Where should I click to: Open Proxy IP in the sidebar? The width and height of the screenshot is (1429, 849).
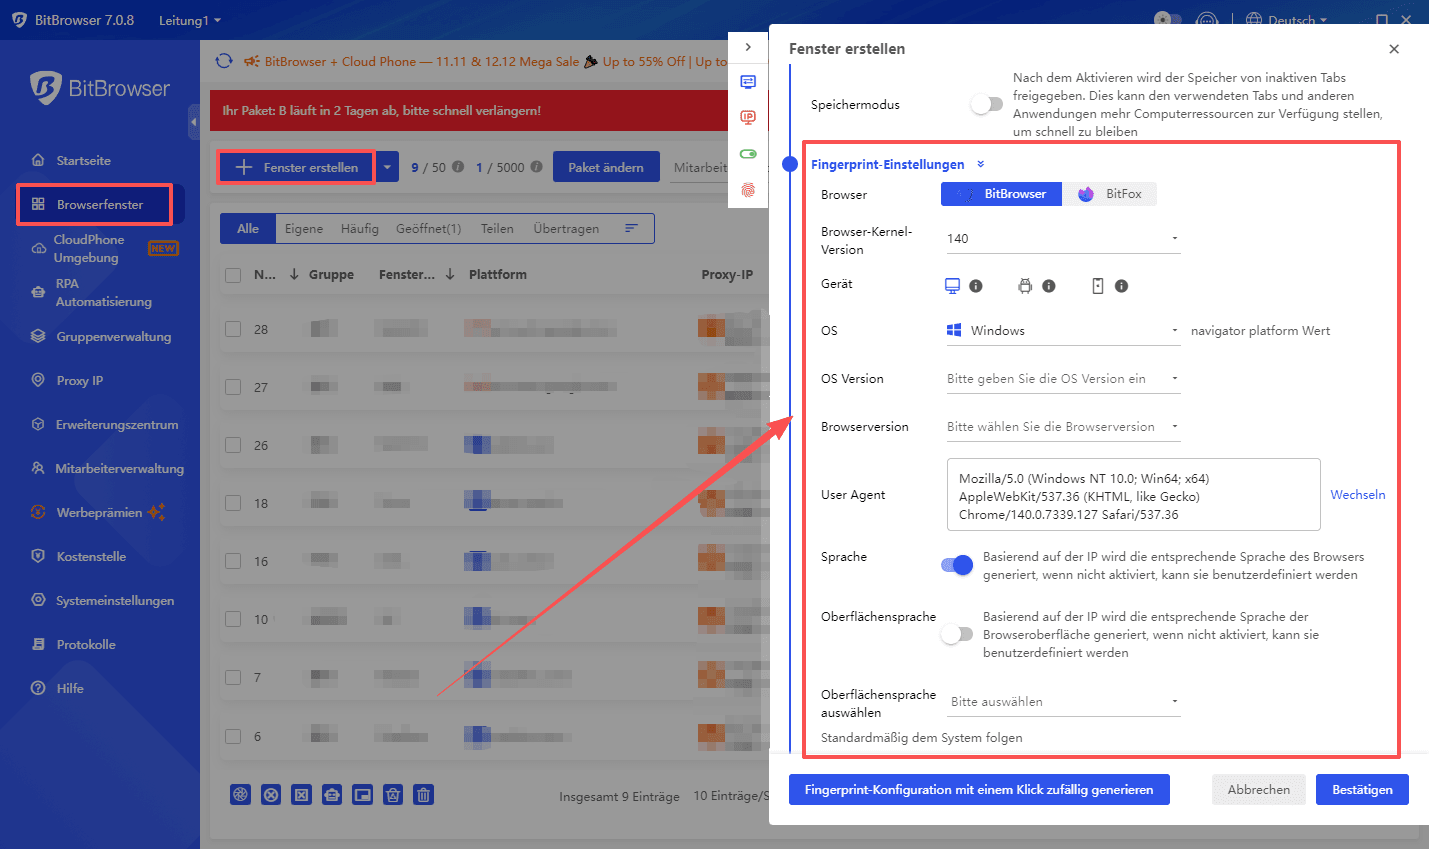pyautogui.click(x=80, y=381)
